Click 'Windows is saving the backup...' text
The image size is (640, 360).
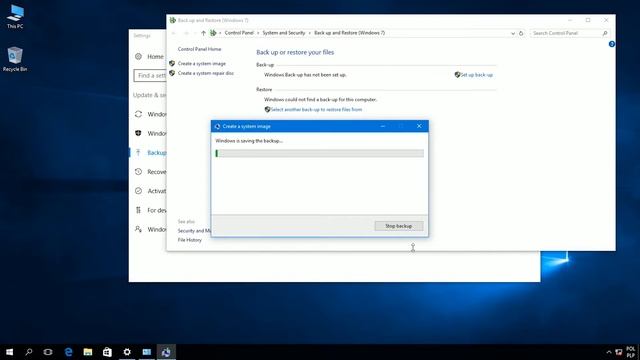pyautogui.click(x=249, y=141)
